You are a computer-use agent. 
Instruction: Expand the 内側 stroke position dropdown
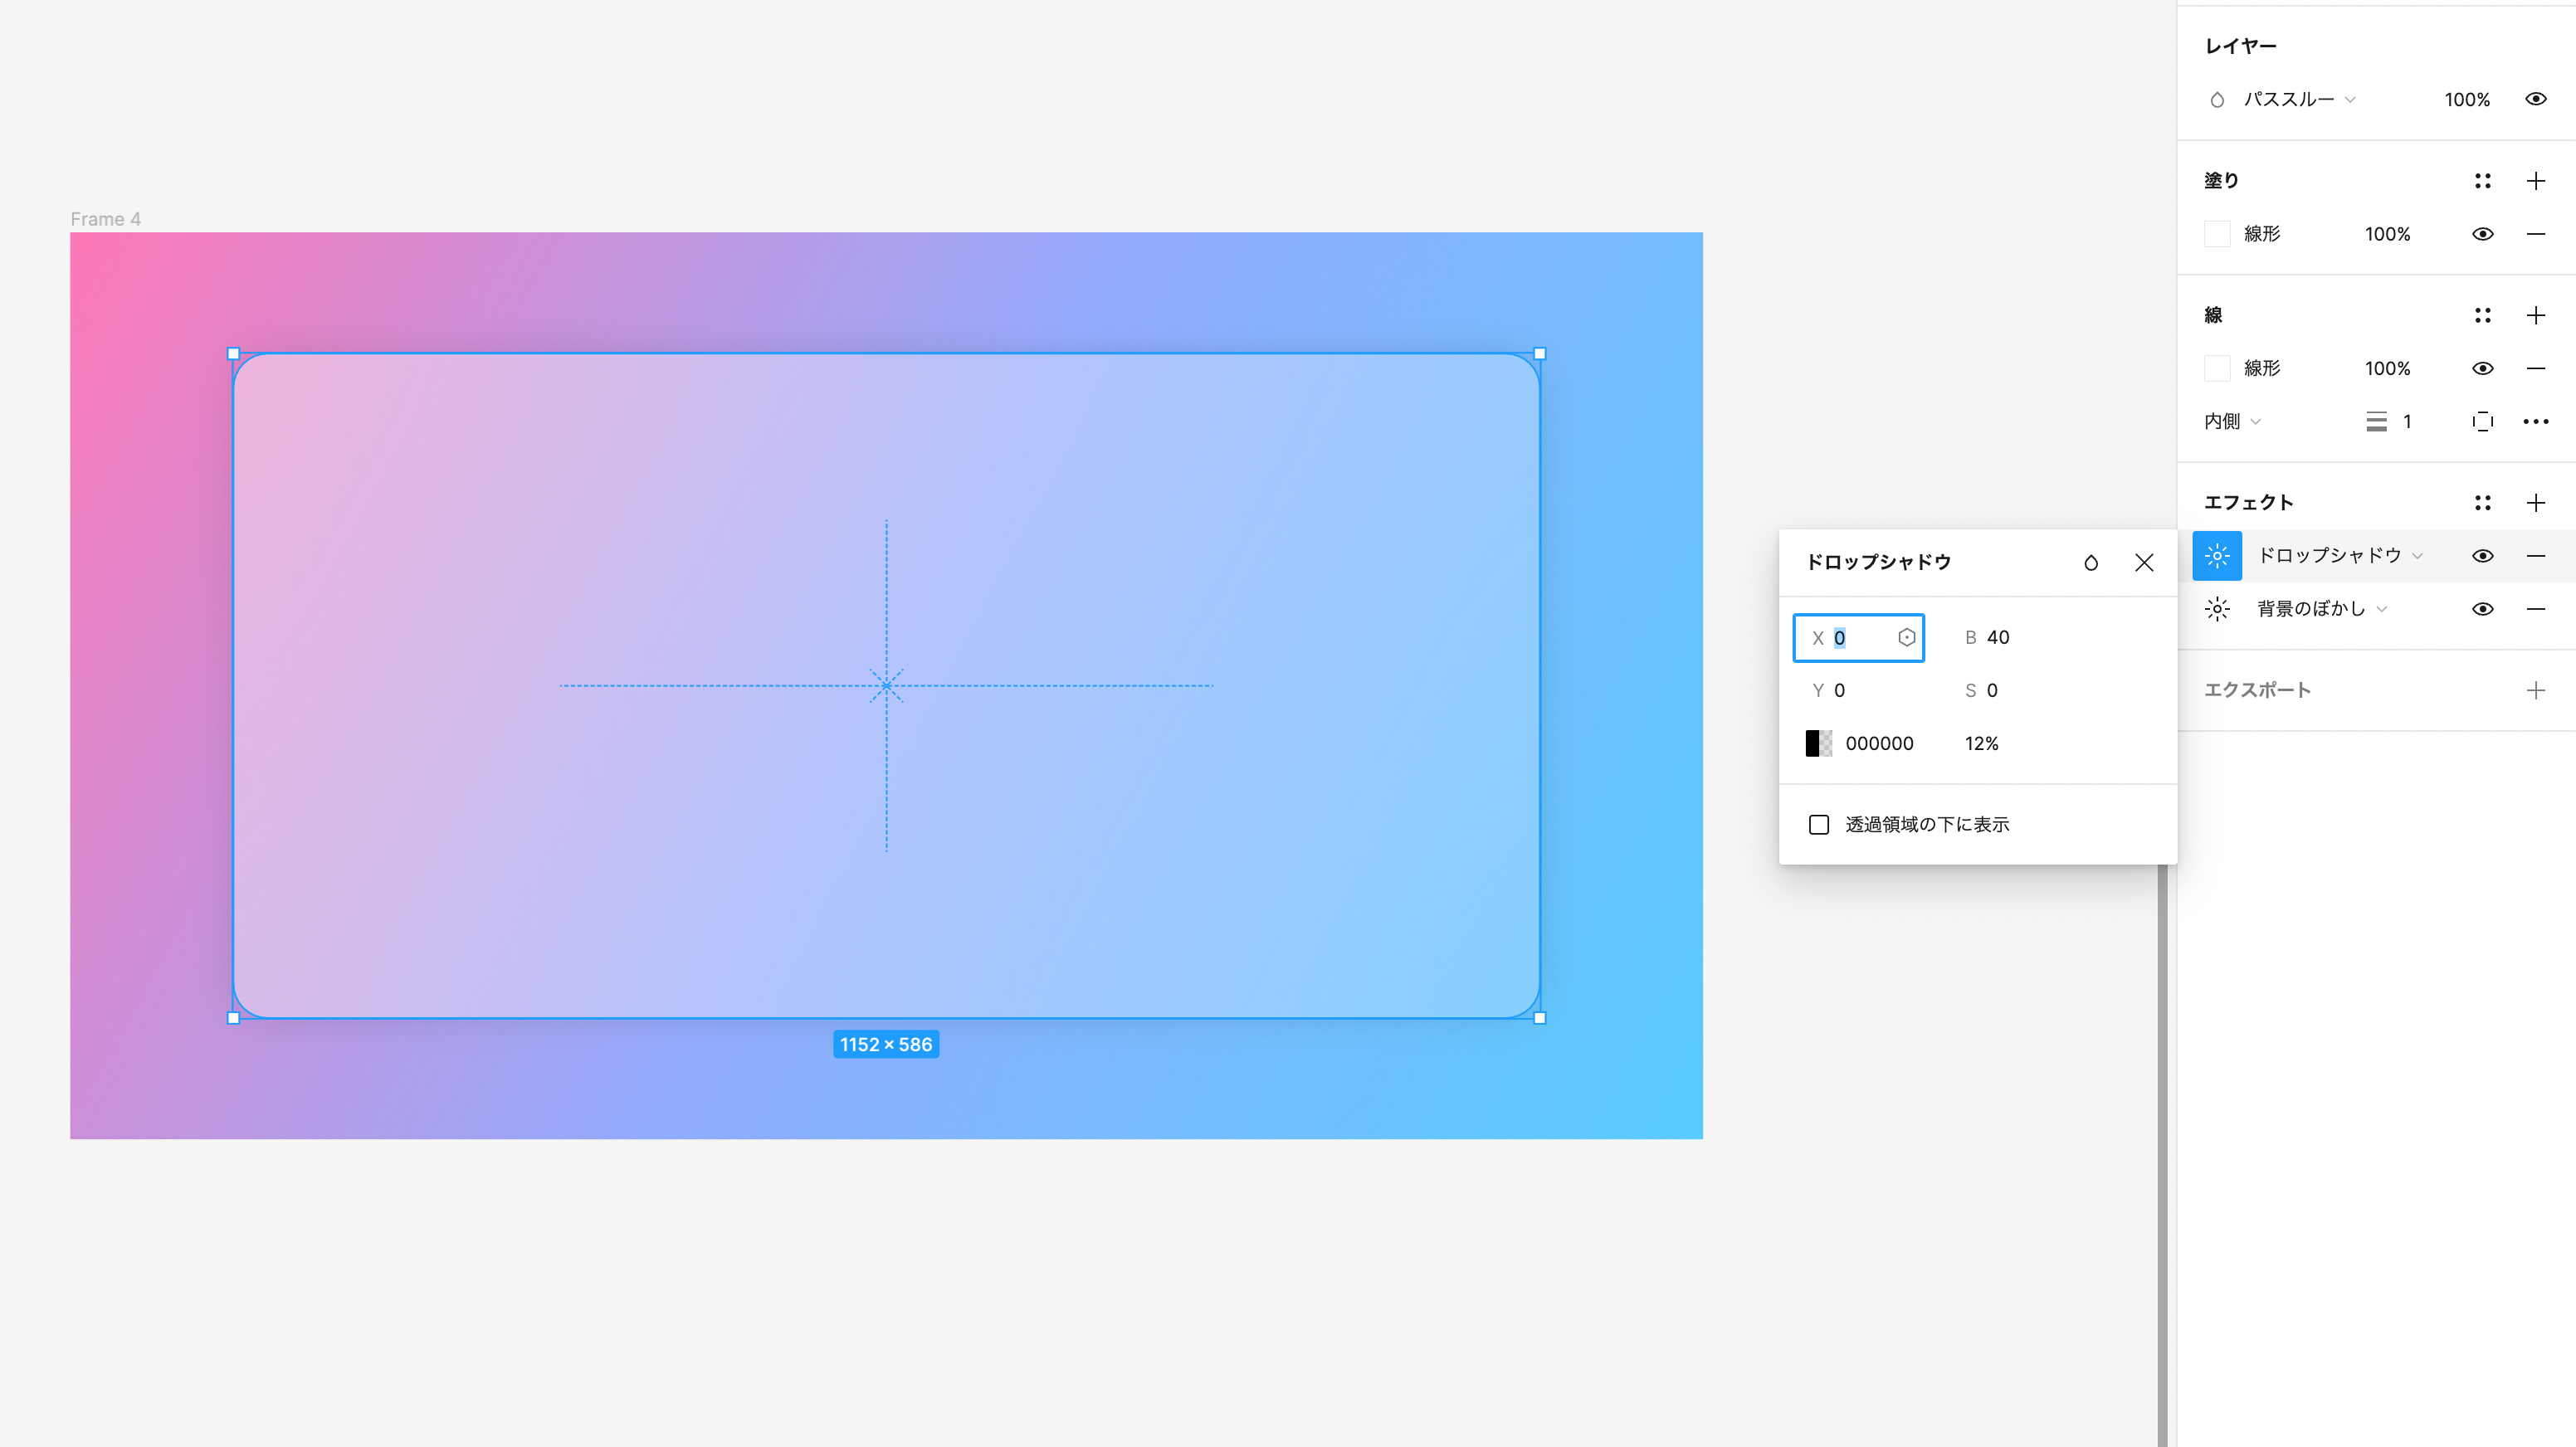click(x=2232, y=422)
